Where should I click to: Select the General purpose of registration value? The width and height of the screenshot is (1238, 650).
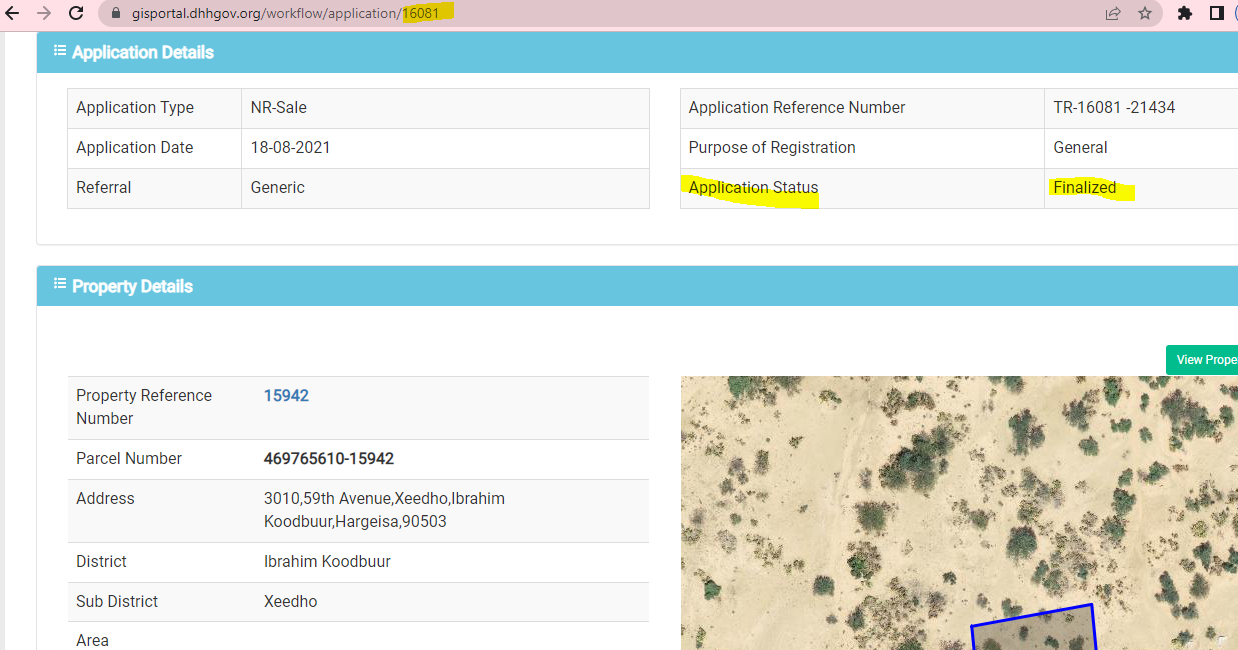point(1080,148)
